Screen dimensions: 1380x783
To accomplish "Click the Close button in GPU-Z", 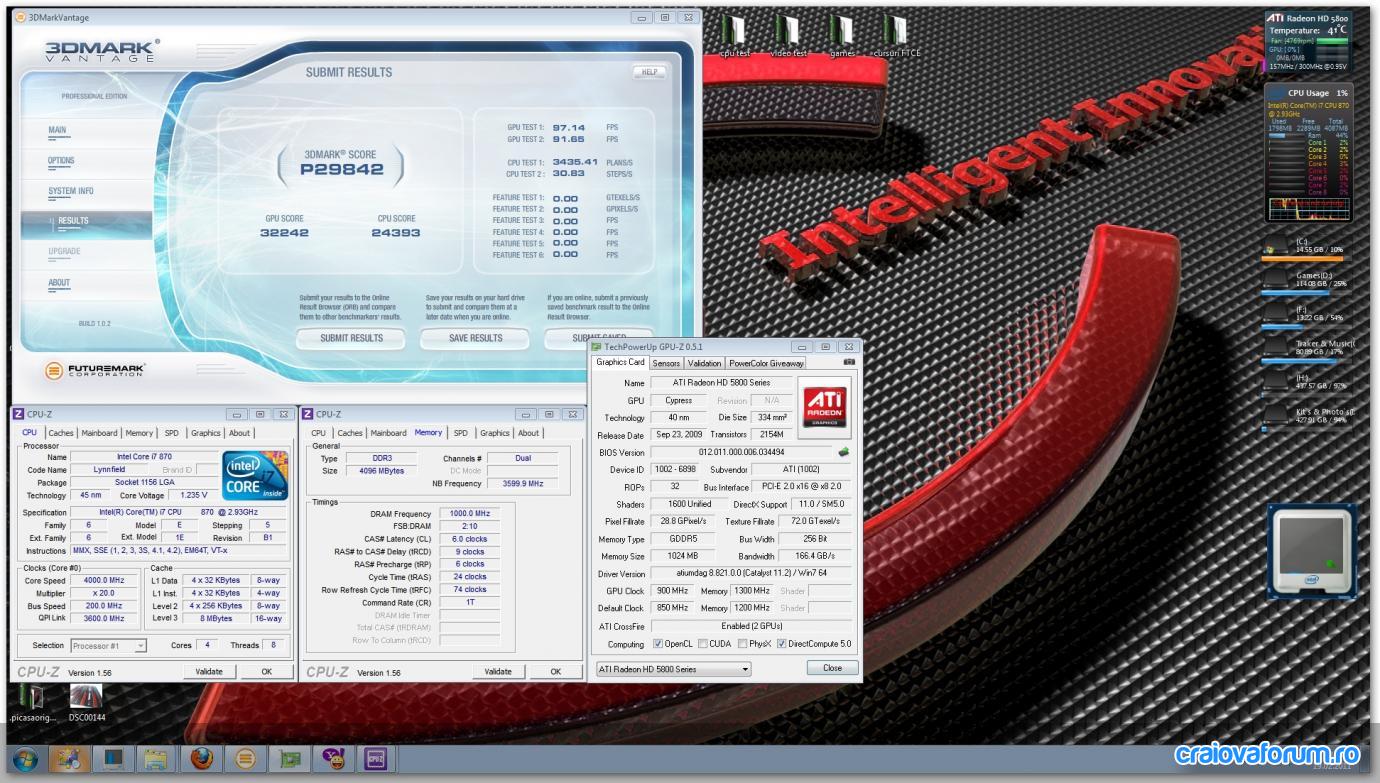I will (x=832, y=668).
